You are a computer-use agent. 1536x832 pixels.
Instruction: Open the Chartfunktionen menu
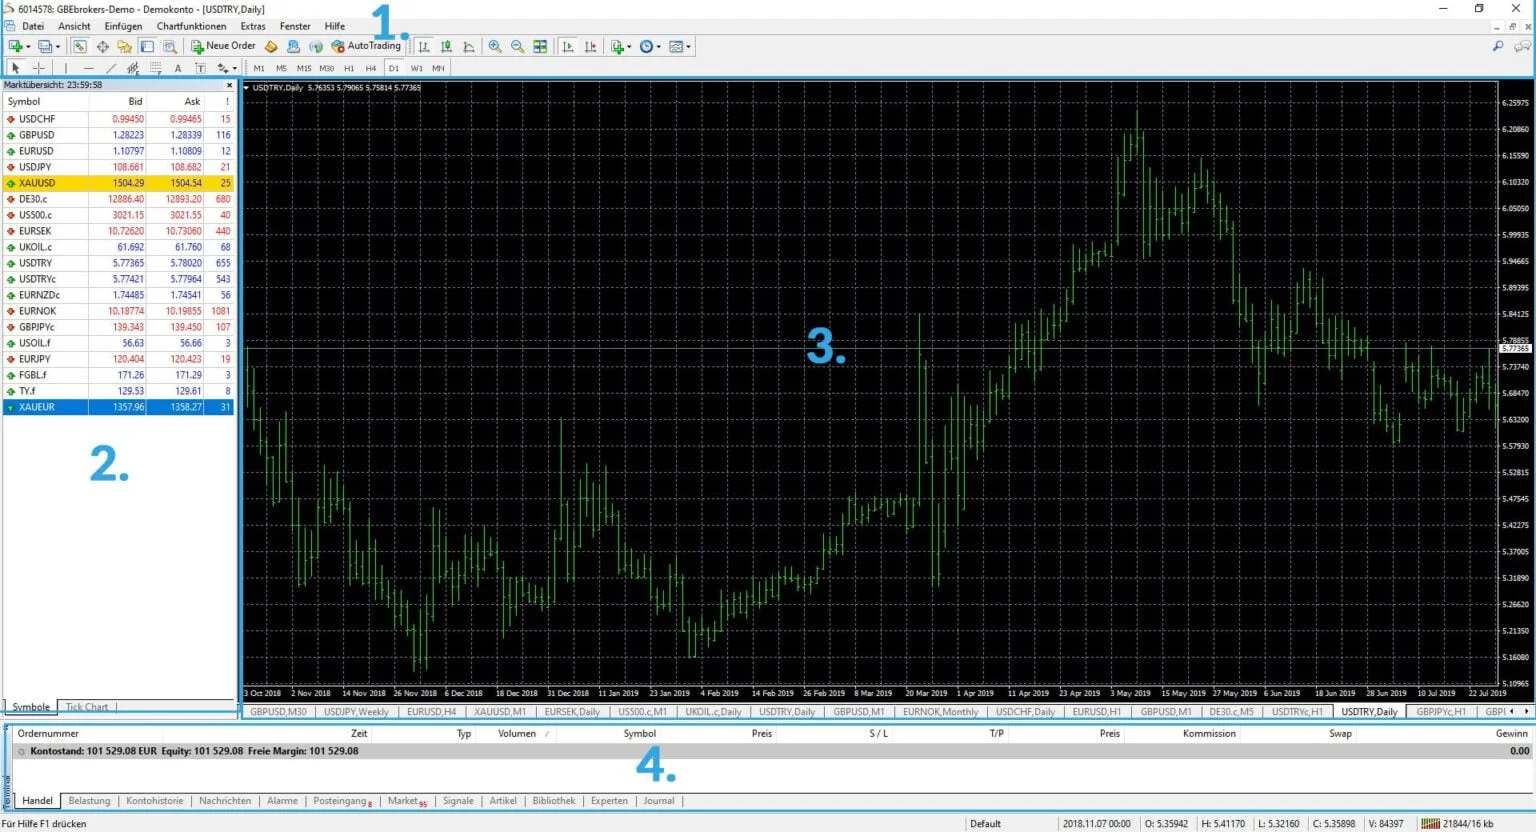191,26
